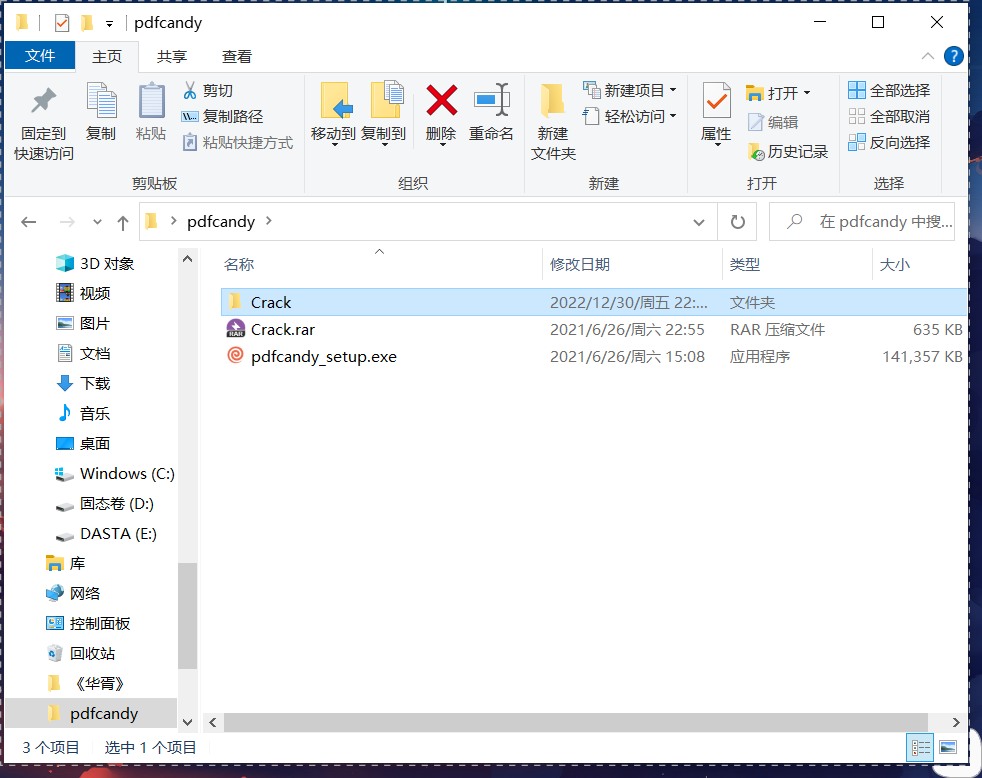Click the 剪切 scissors cut button
The width and height of the screenshot is (982, 778).
tap(208, 90)
